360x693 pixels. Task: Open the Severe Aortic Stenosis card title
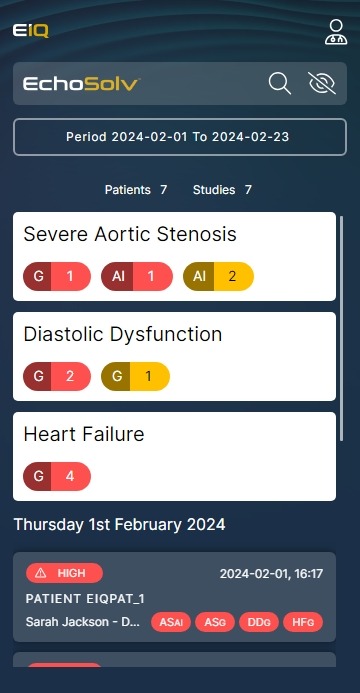pos(130,234)
